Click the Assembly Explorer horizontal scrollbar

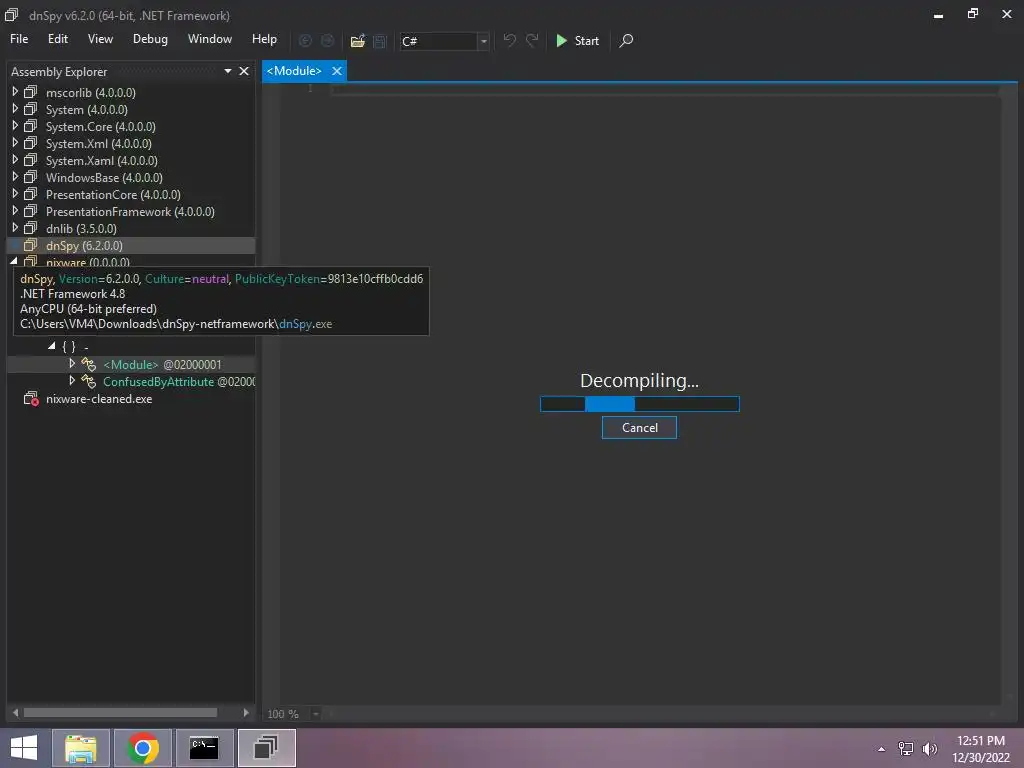(121, 712)
